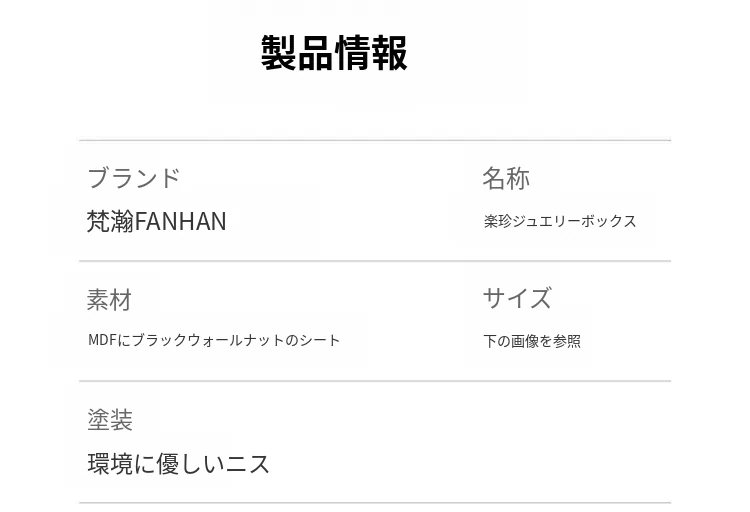Screen dimensions: 750x512
Task: Click the 製品情報 heading
Action: pos(334,53)
